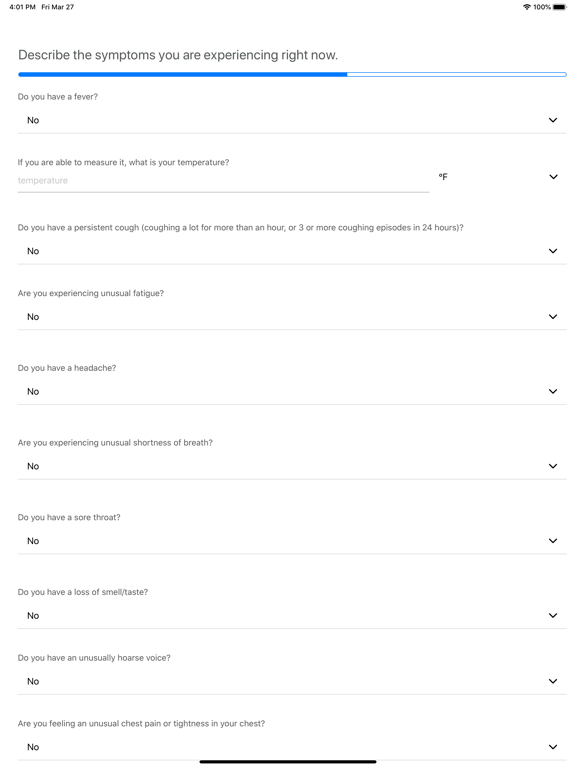Click the chevron for the fever question
Screen dimensions: 576x768
click(x=553, y=120)
